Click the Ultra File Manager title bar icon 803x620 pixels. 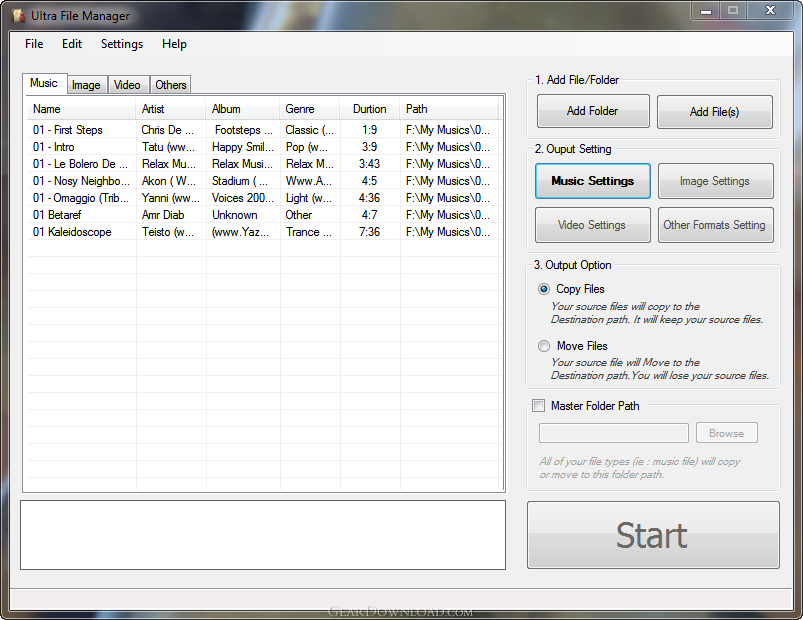[18, 16]
